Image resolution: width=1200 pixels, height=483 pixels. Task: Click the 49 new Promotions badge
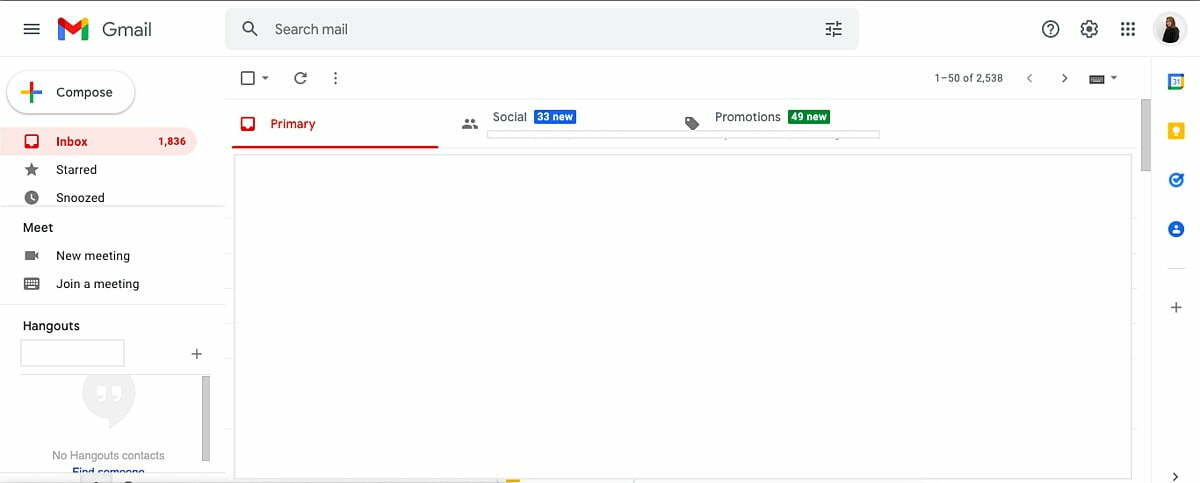809,117
